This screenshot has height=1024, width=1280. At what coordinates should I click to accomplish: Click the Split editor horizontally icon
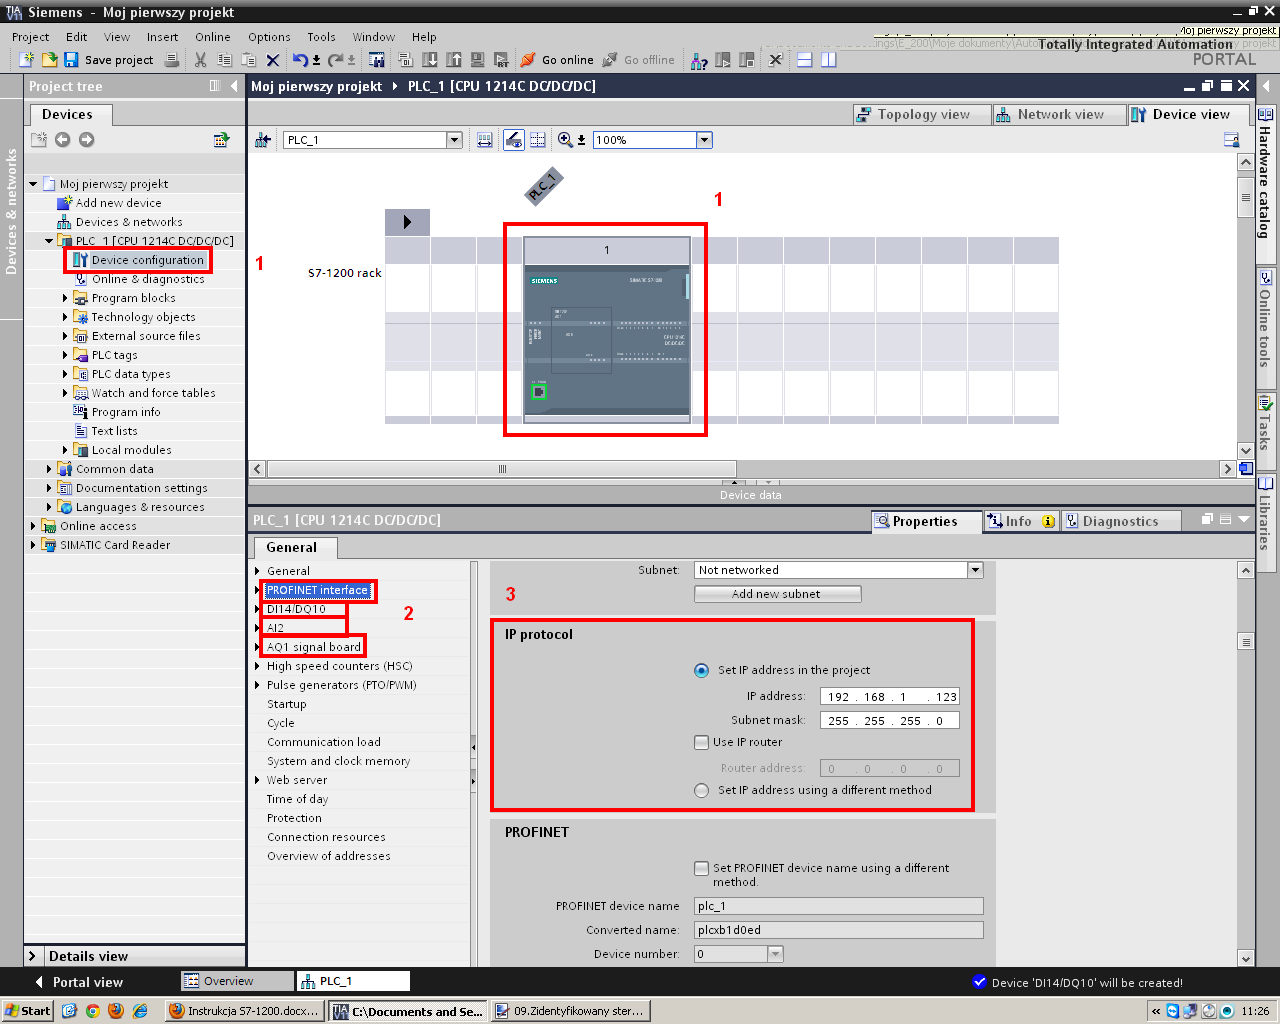tap(805, 60)
